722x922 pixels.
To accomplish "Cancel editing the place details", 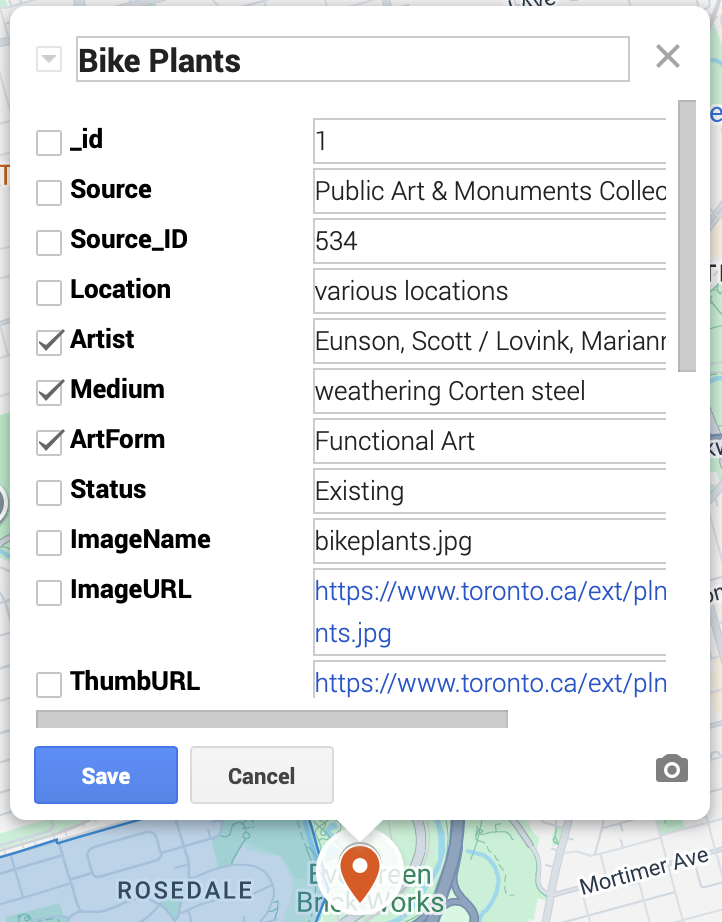I will 261,776.
